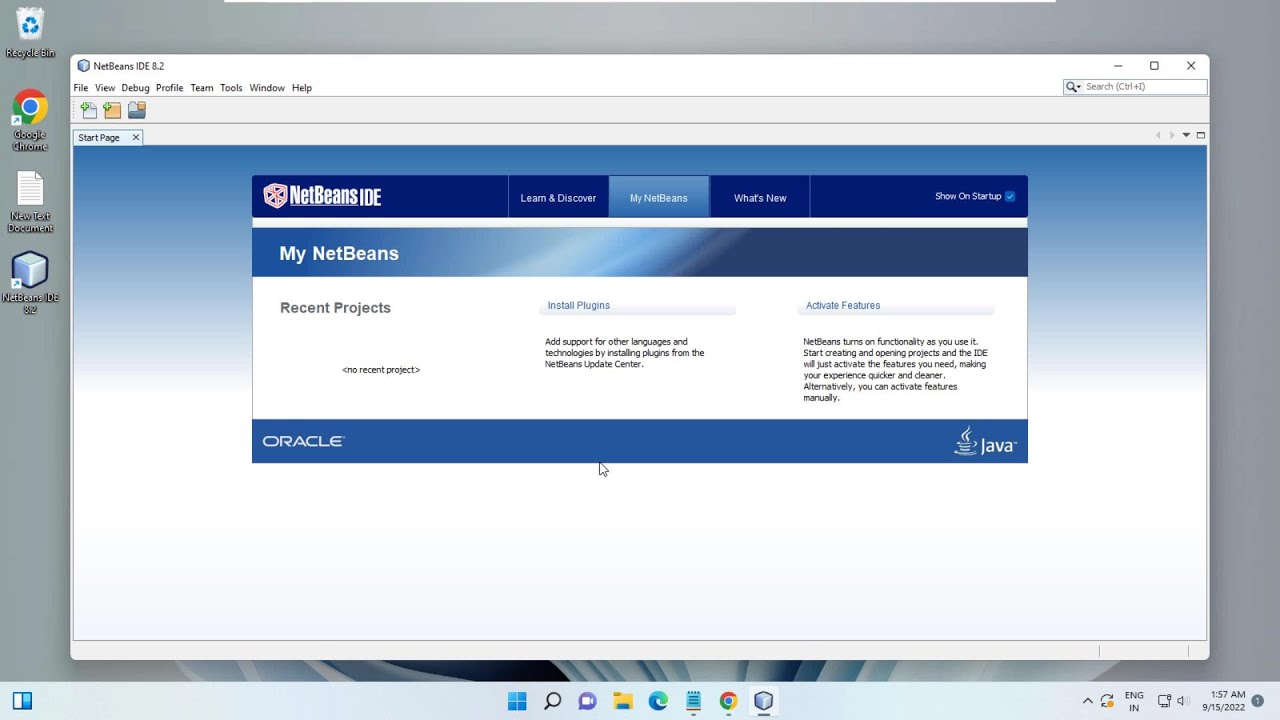Open the Window menu
Image resolution: width=1280 pixels, height=720 pixels.
pyautogui.click(x=267, y=88)
